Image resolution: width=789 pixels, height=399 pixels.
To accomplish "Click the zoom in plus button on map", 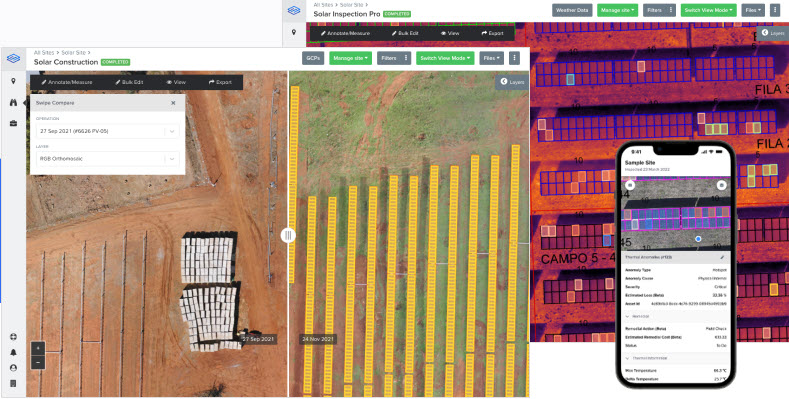I will pyautogui.click(x=38, y=348).
